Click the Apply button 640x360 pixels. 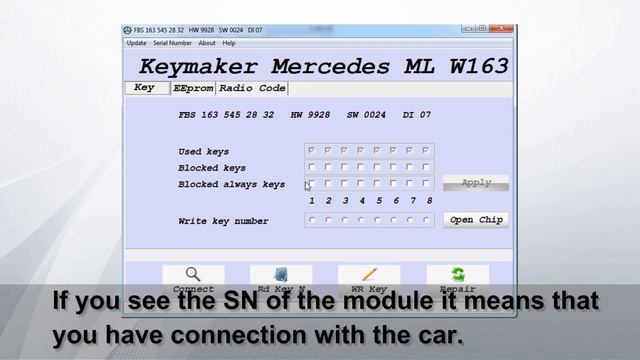tap(476, 183)
